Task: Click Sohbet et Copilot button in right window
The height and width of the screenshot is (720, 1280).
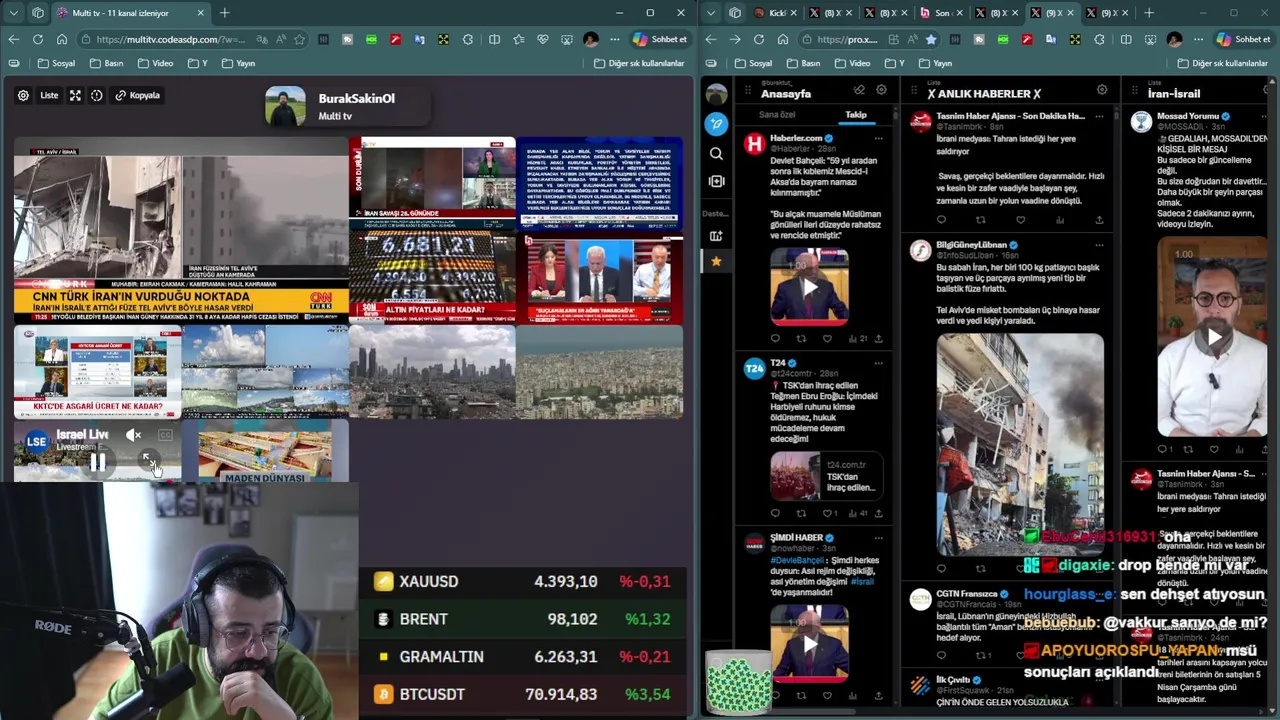Action: pos(1243,39)
